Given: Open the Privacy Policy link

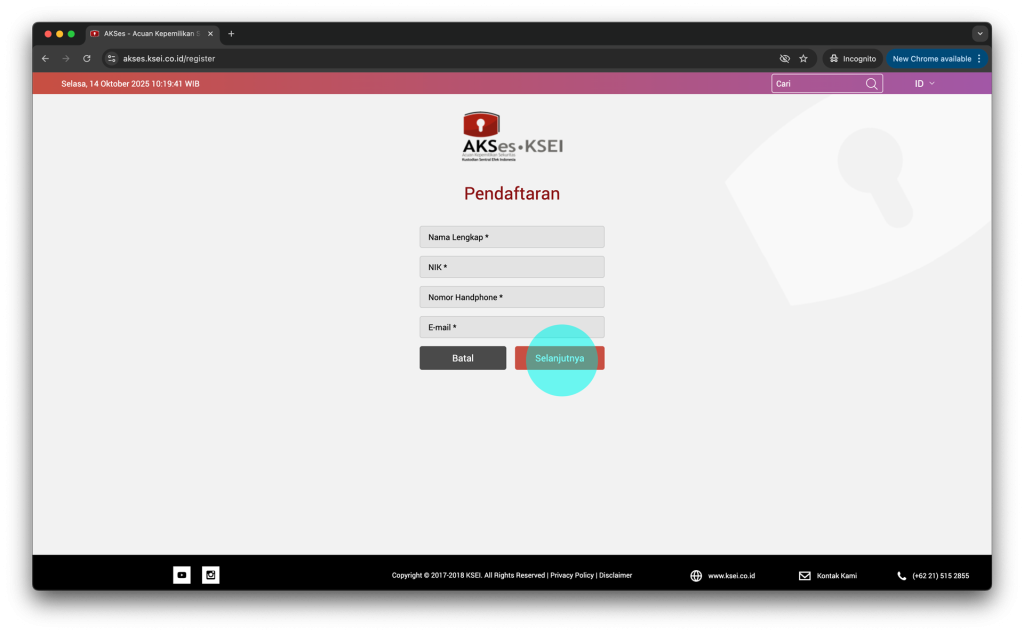Looking at the screenshot, I should point(572,576).
